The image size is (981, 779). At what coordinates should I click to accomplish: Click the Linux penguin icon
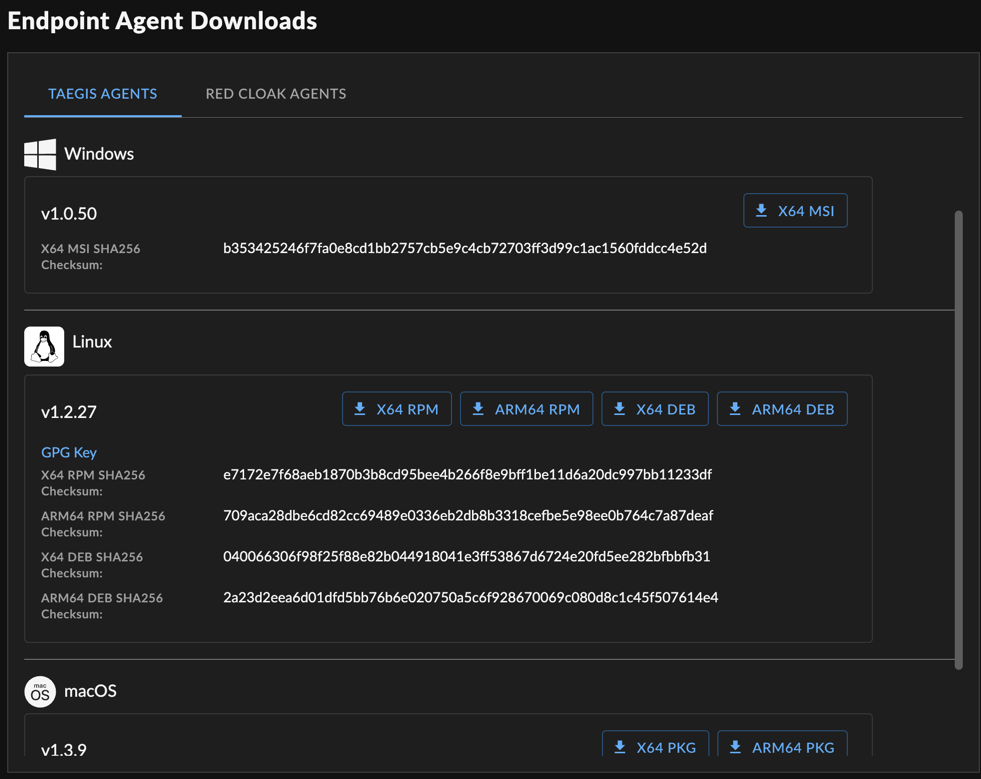coord(44,347)
